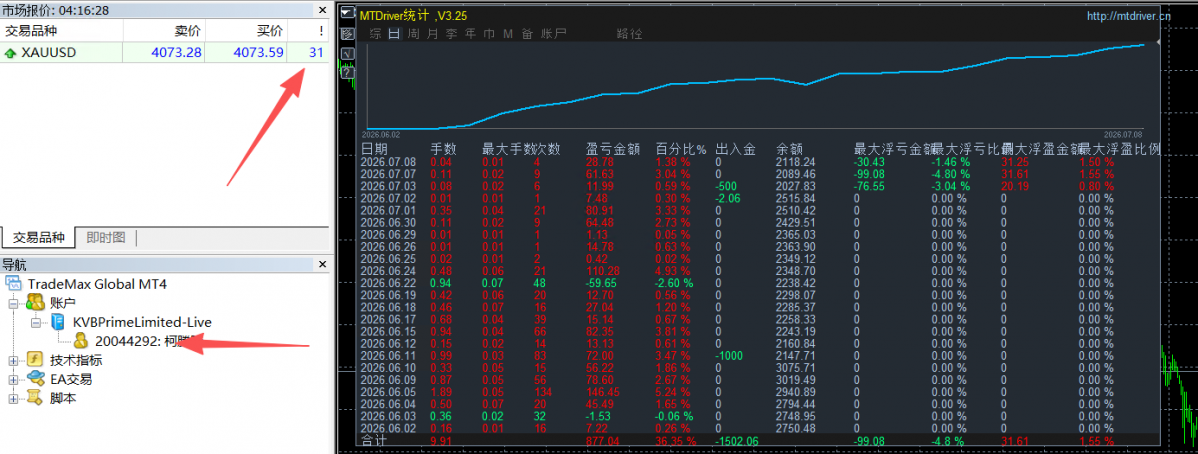
Task: Select the 周 weekly tab in MTDriver
Action: 413,34
